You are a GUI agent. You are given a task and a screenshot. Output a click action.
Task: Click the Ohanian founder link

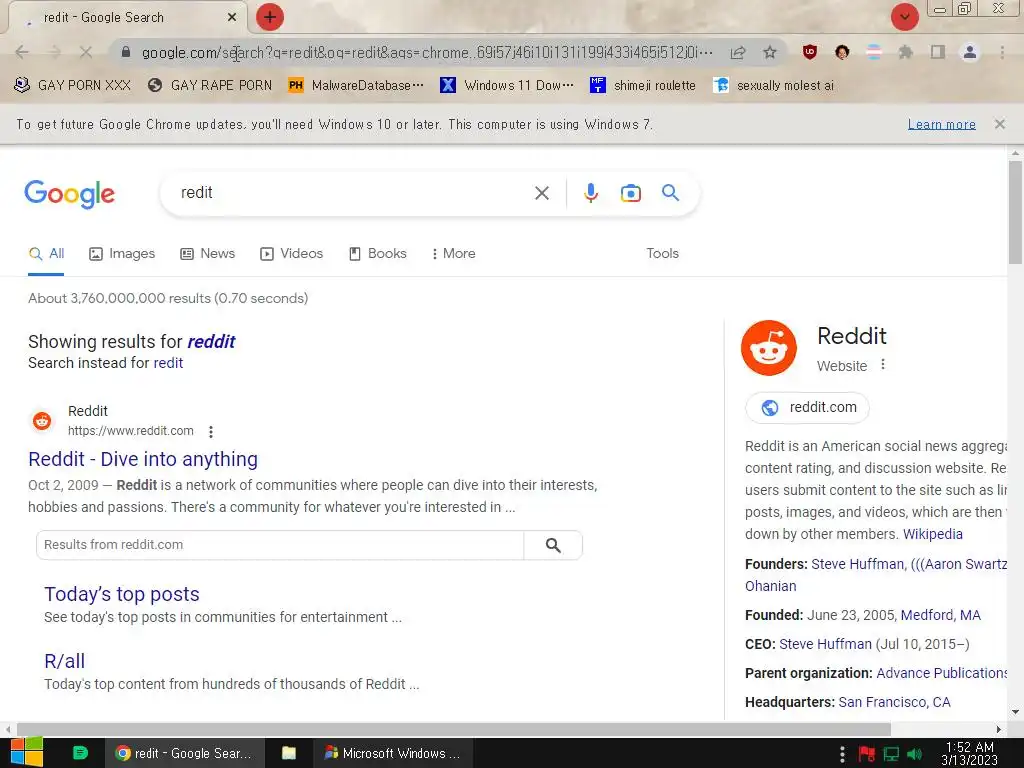point(771,586)
